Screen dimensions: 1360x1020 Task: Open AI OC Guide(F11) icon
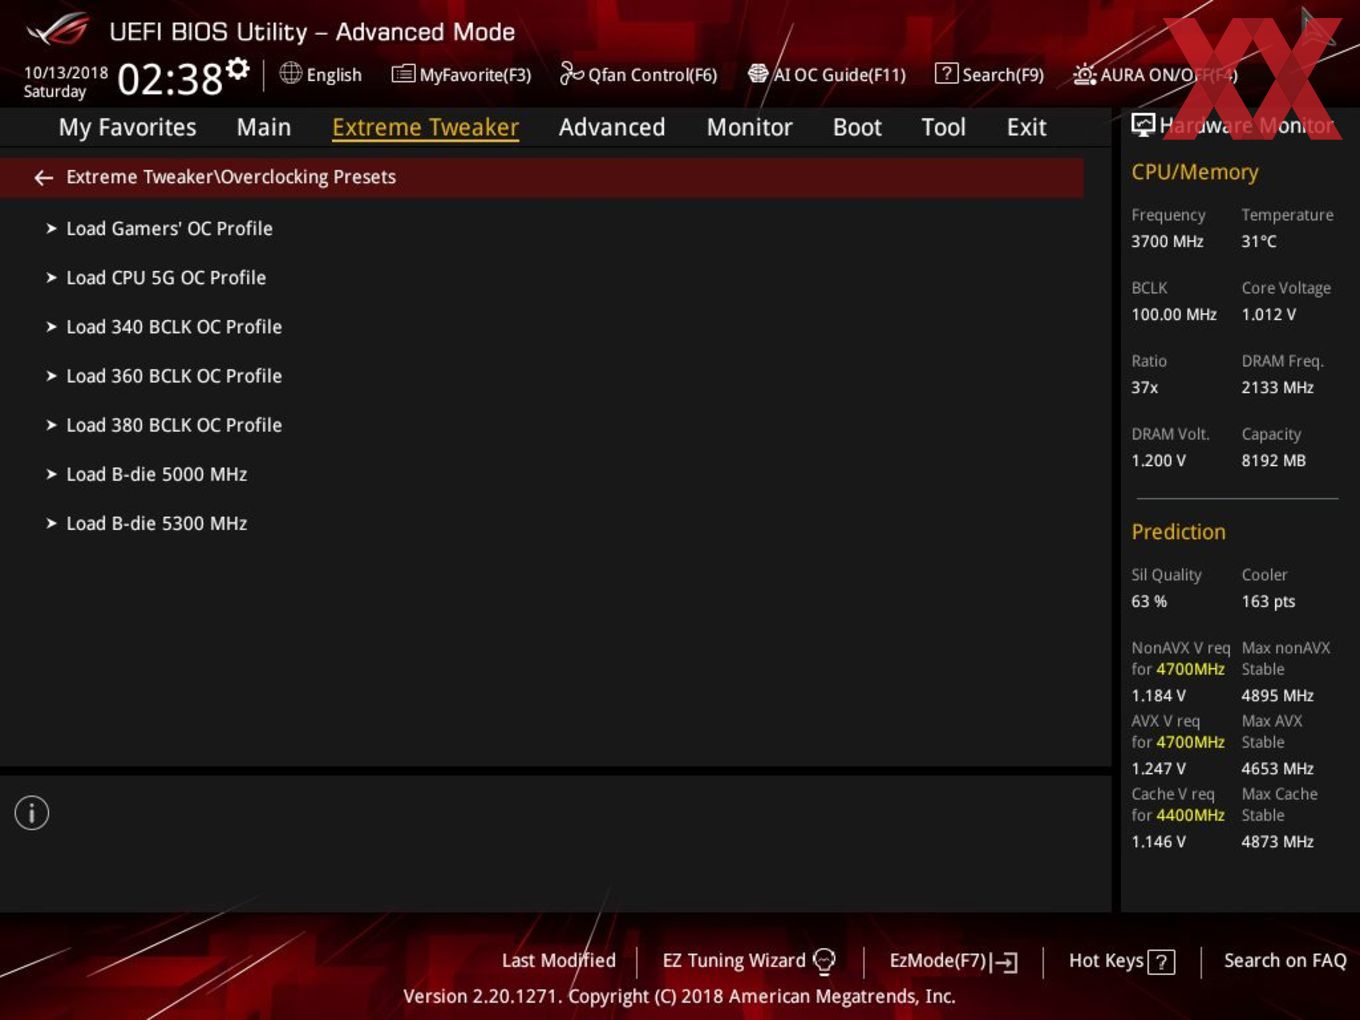pos(758,74)
